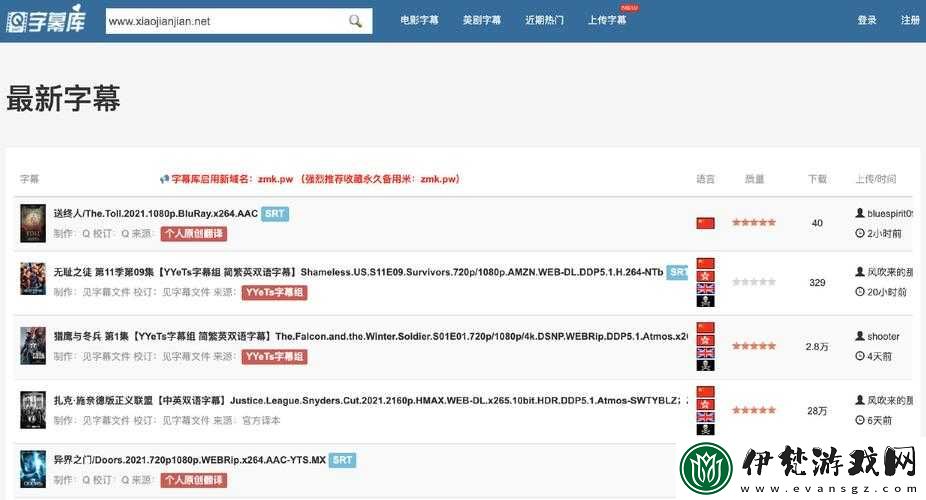This screenshot has height=500, width=926.
Task: Click 官方译本 source text on Justice League row
Action: coord(261,420)
